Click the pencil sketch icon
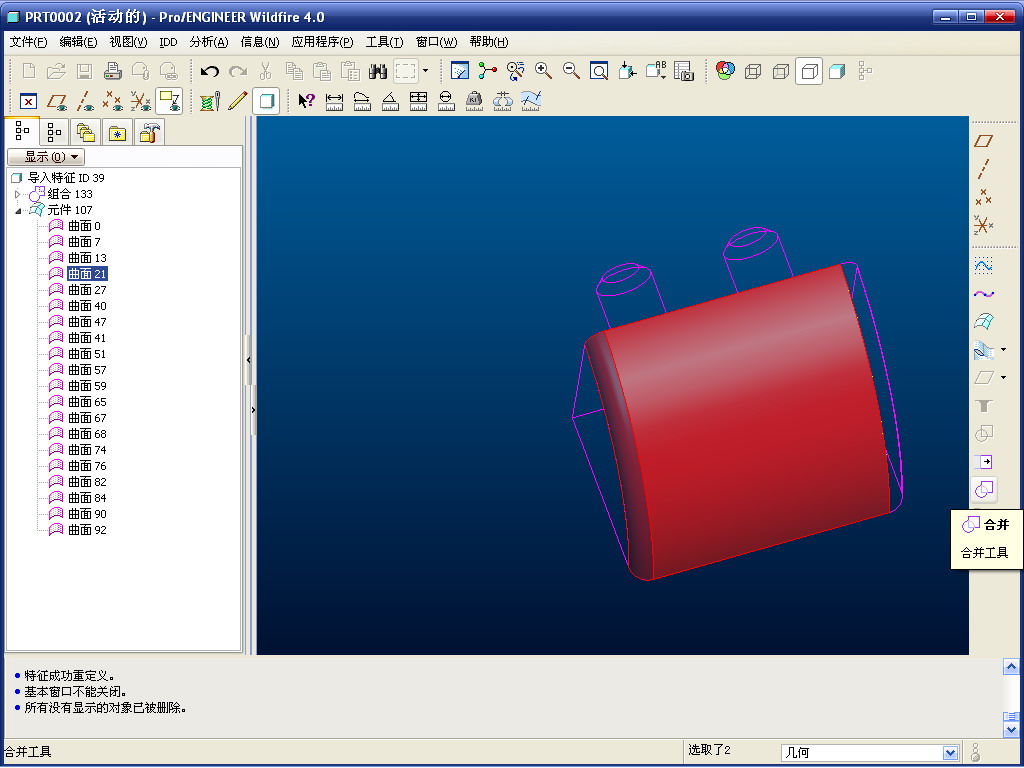The width and height of the screenshot is (1024, 768). 238,101
